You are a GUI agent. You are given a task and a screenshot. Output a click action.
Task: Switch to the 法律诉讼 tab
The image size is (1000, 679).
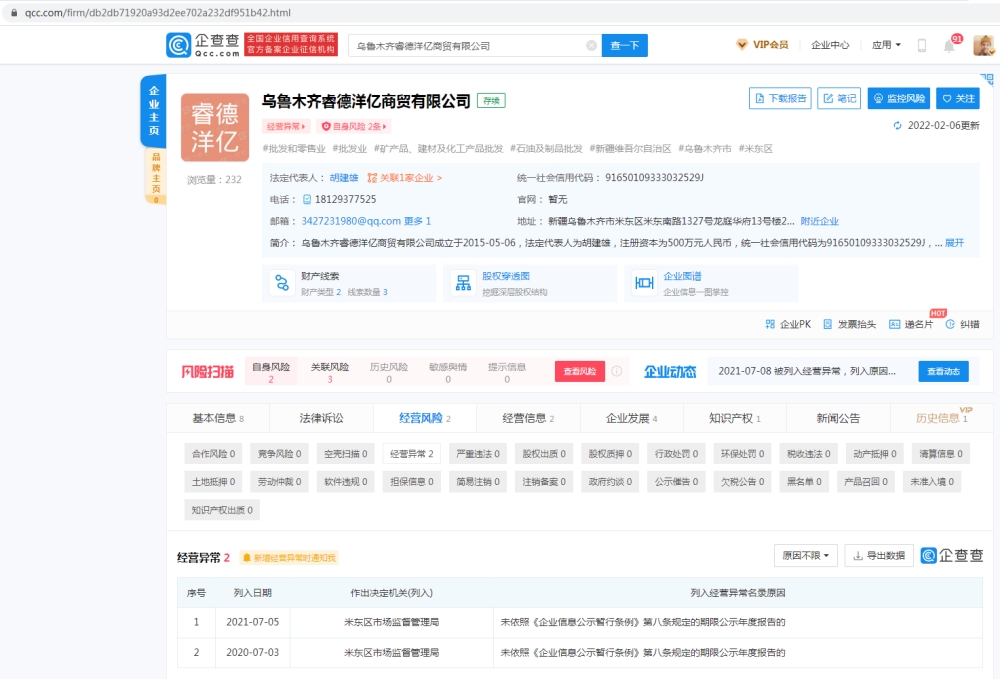[321, 418]
